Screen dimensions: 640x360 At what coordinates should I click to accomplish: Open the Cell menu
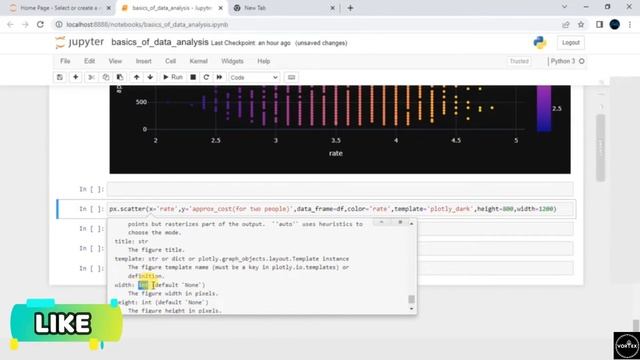pos(171,61)
